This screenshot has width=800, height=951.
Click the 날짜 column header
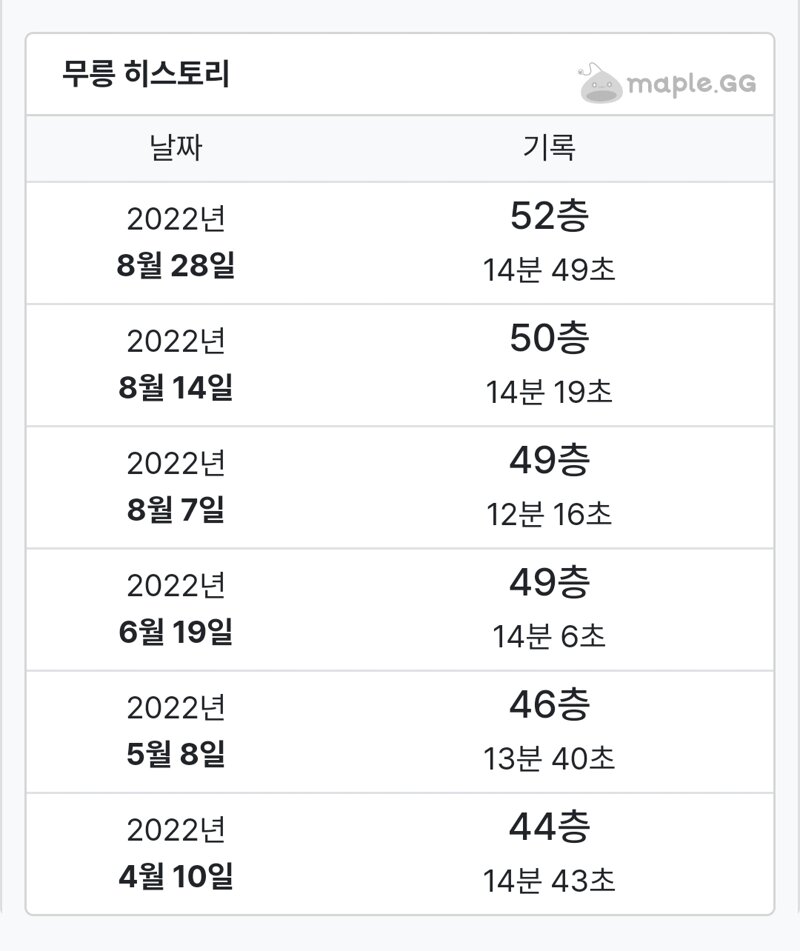pyautogui.click(x=176, y=148)
